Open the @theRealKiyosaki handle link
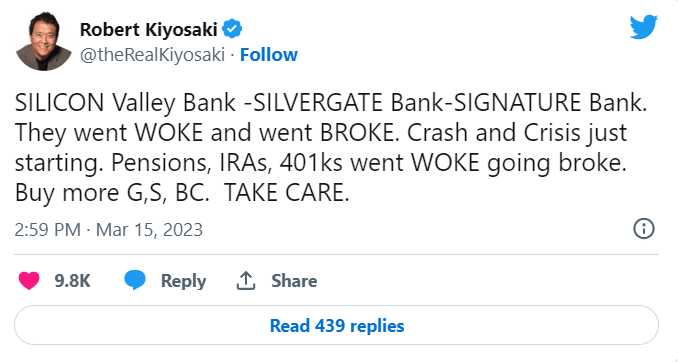 point(152,55)
